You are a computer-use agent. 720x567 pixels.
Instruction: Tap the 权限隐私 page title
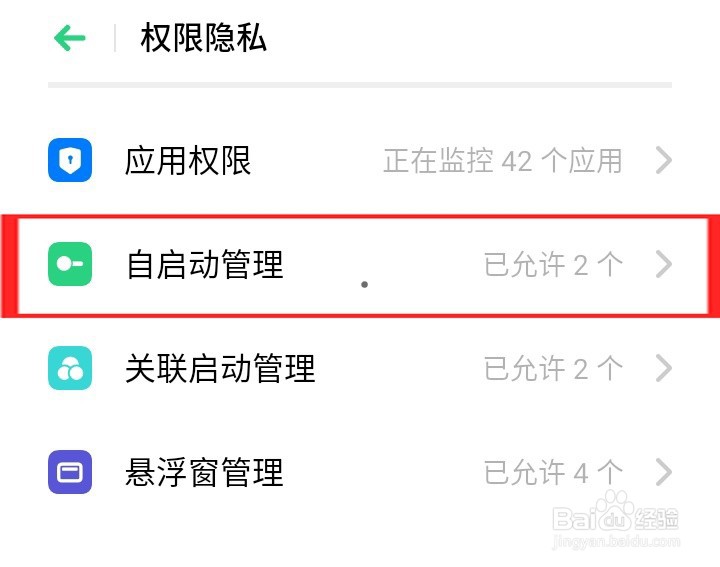point(203,39)
